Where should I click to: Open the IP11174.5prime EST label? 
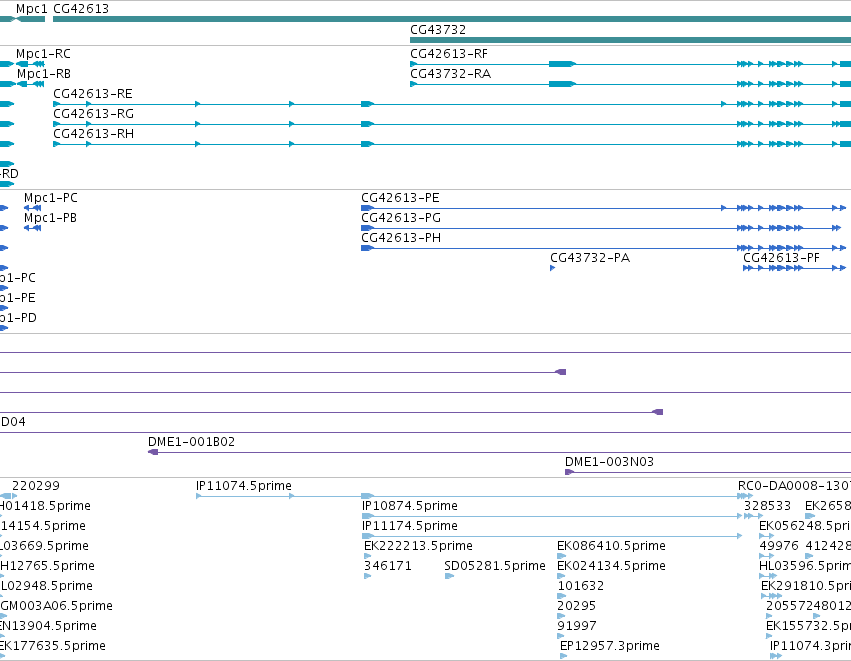pyautogui.click(x=410, y=526)
